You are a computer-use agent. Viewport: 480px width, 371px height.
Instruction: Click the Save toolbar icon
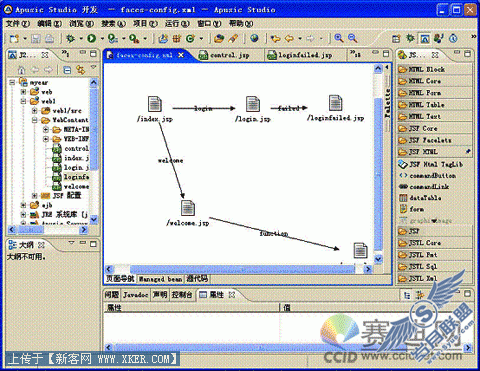[x=36, y=39]
